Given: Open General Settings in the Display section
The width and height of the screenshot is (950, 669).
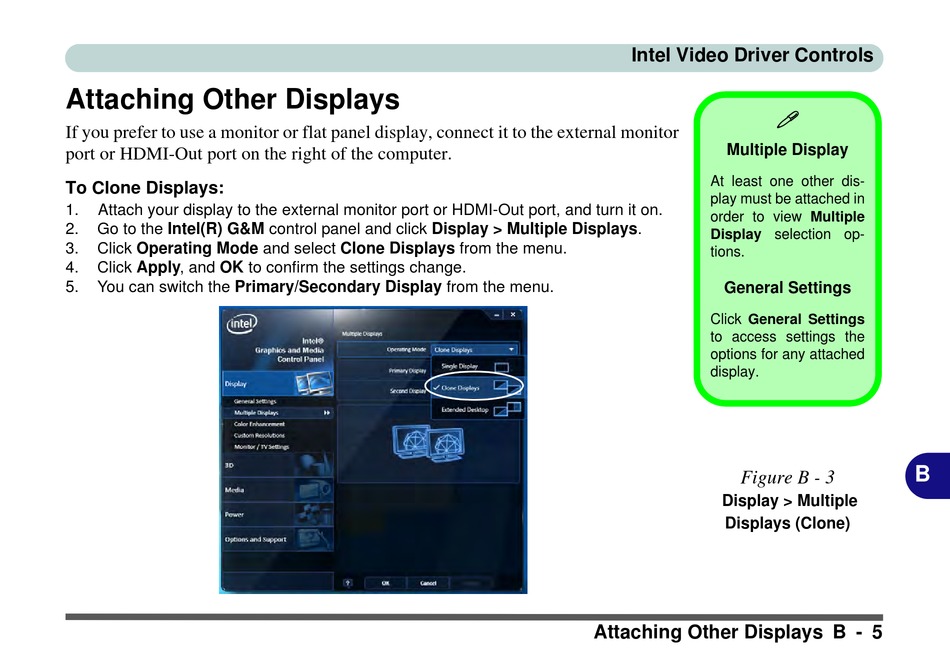Looking at the screenshot, I should pyautogui.click(x=255, y=401).
